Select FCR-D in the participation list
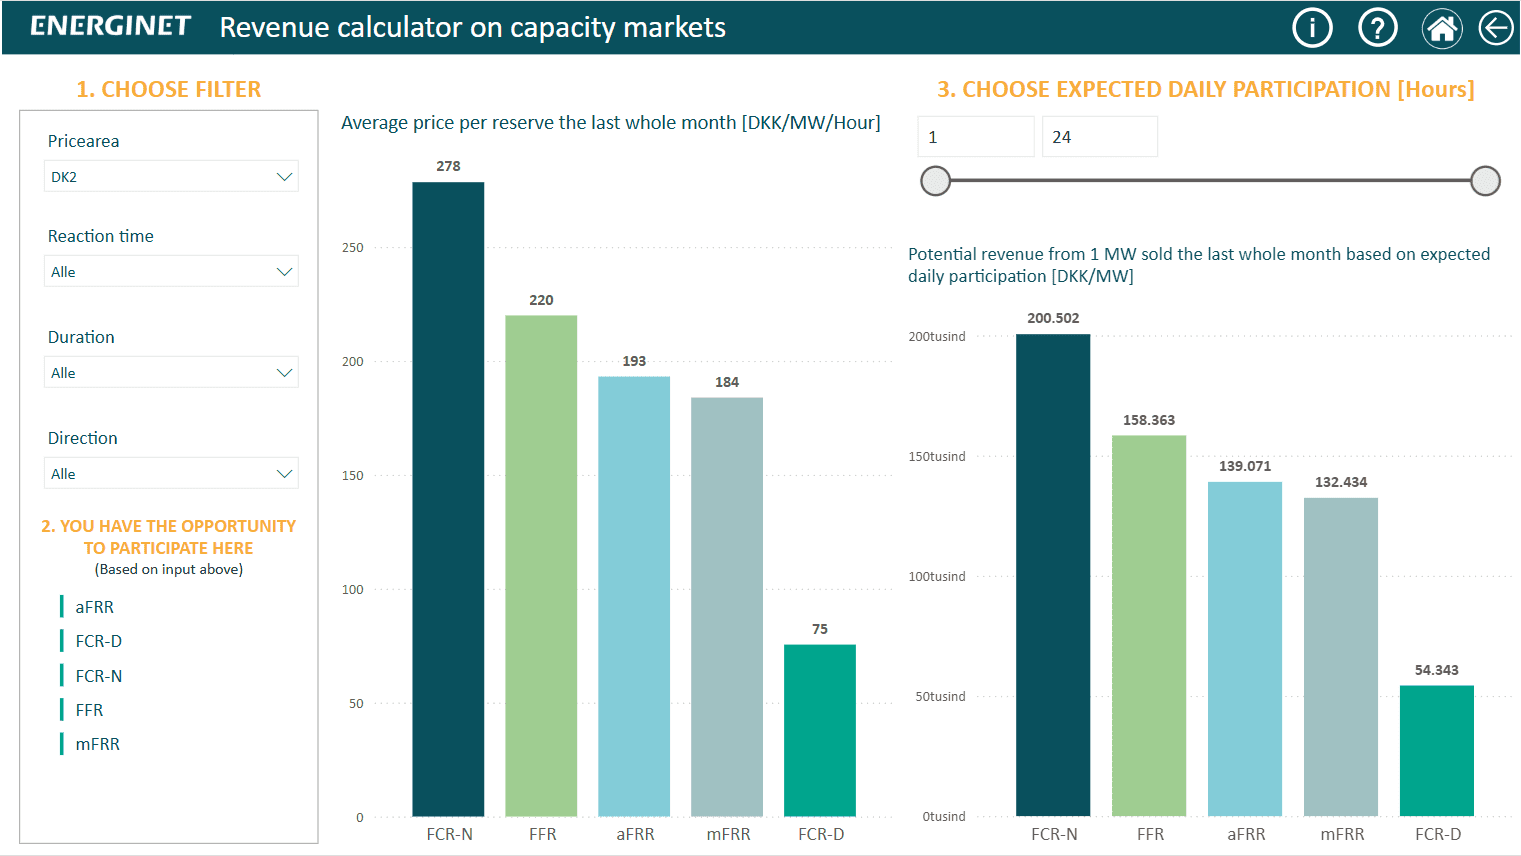This screenshot has width=1521, height=856. (x=99, y=641)
